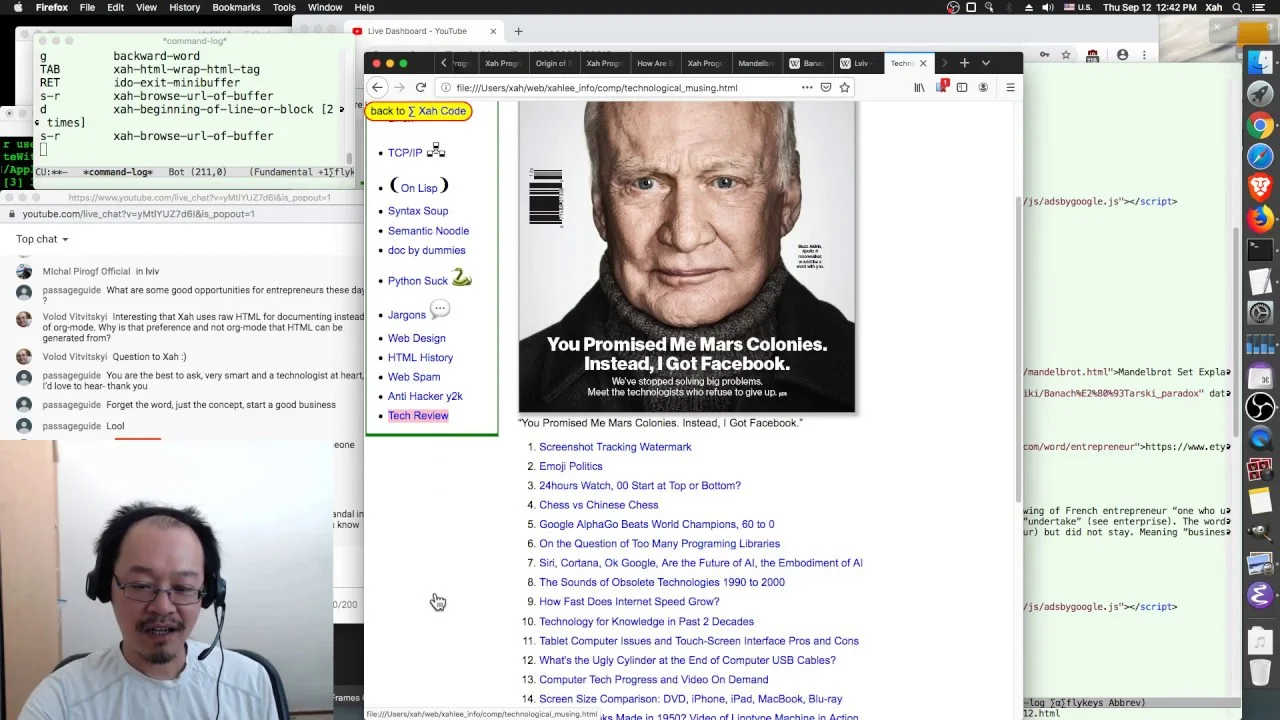1280x720 pixels.
Task: Open page actions ellipsis menu
Action: 806,88
